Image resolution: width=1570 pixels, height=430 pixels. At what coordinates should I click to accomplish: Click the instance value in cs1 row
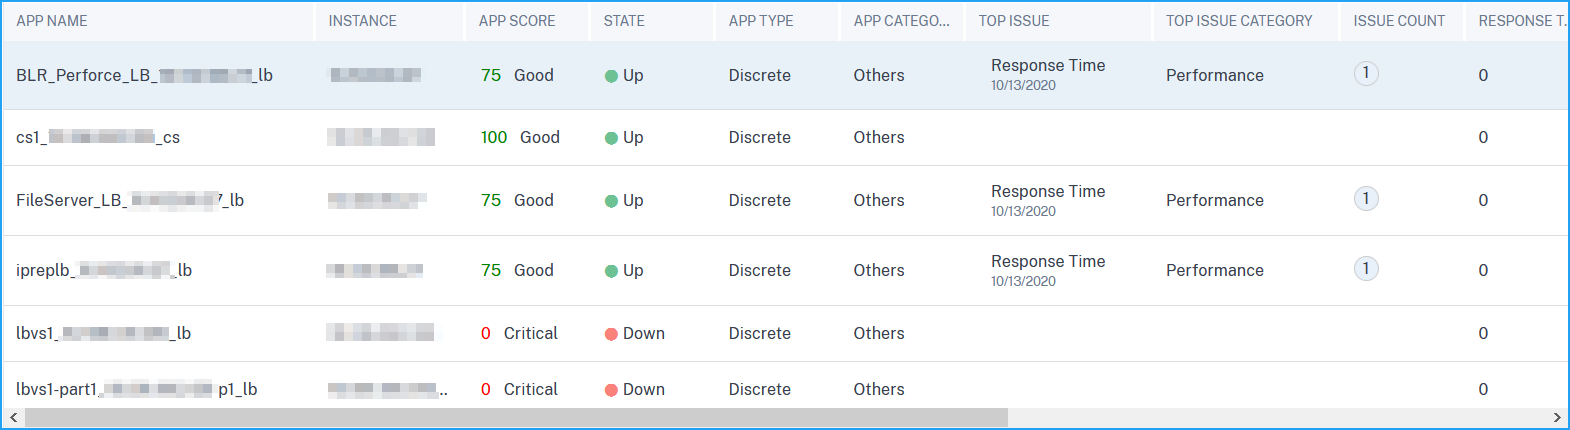coord(381,137)
